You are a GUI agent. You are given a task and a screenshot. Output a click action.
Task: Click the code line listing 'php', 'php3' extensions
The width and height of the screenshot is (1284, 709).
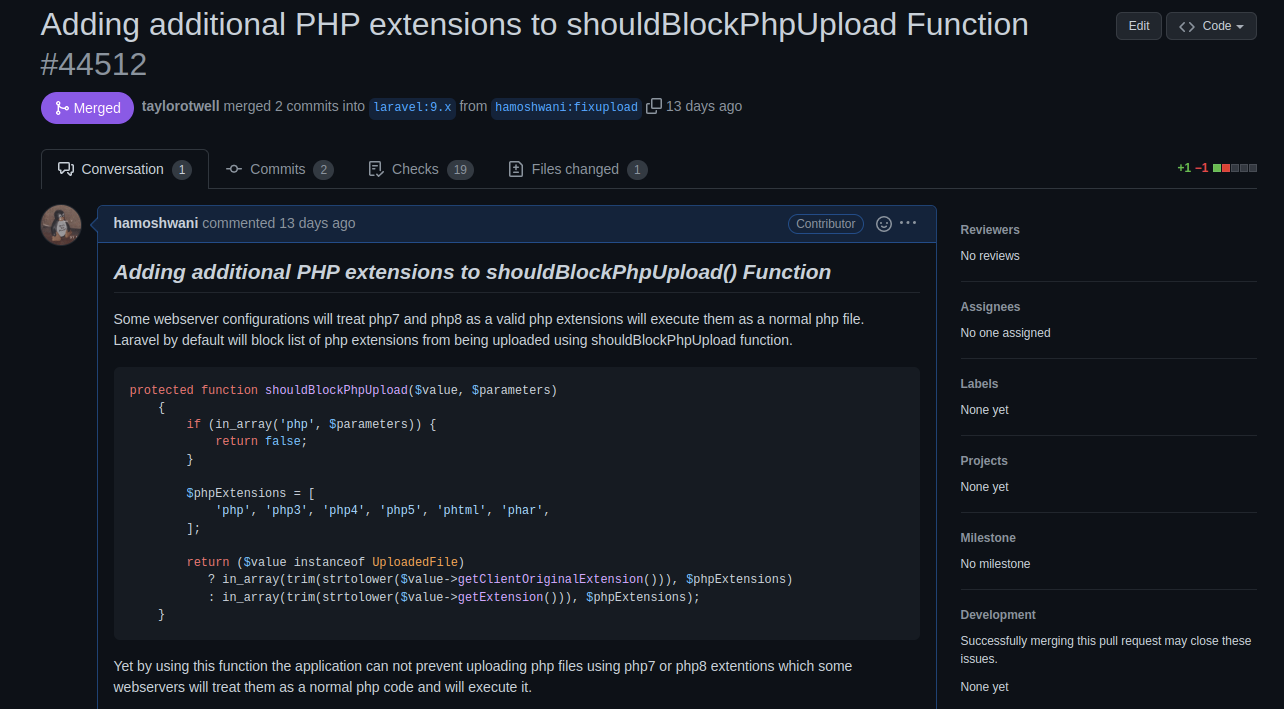(383, 510)
